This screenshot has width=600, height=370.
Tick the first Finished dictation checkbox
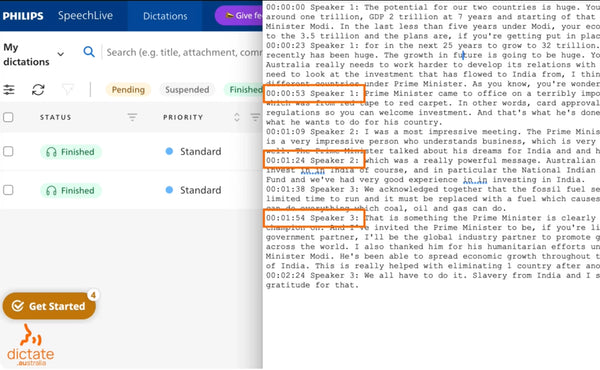(8, 152)
